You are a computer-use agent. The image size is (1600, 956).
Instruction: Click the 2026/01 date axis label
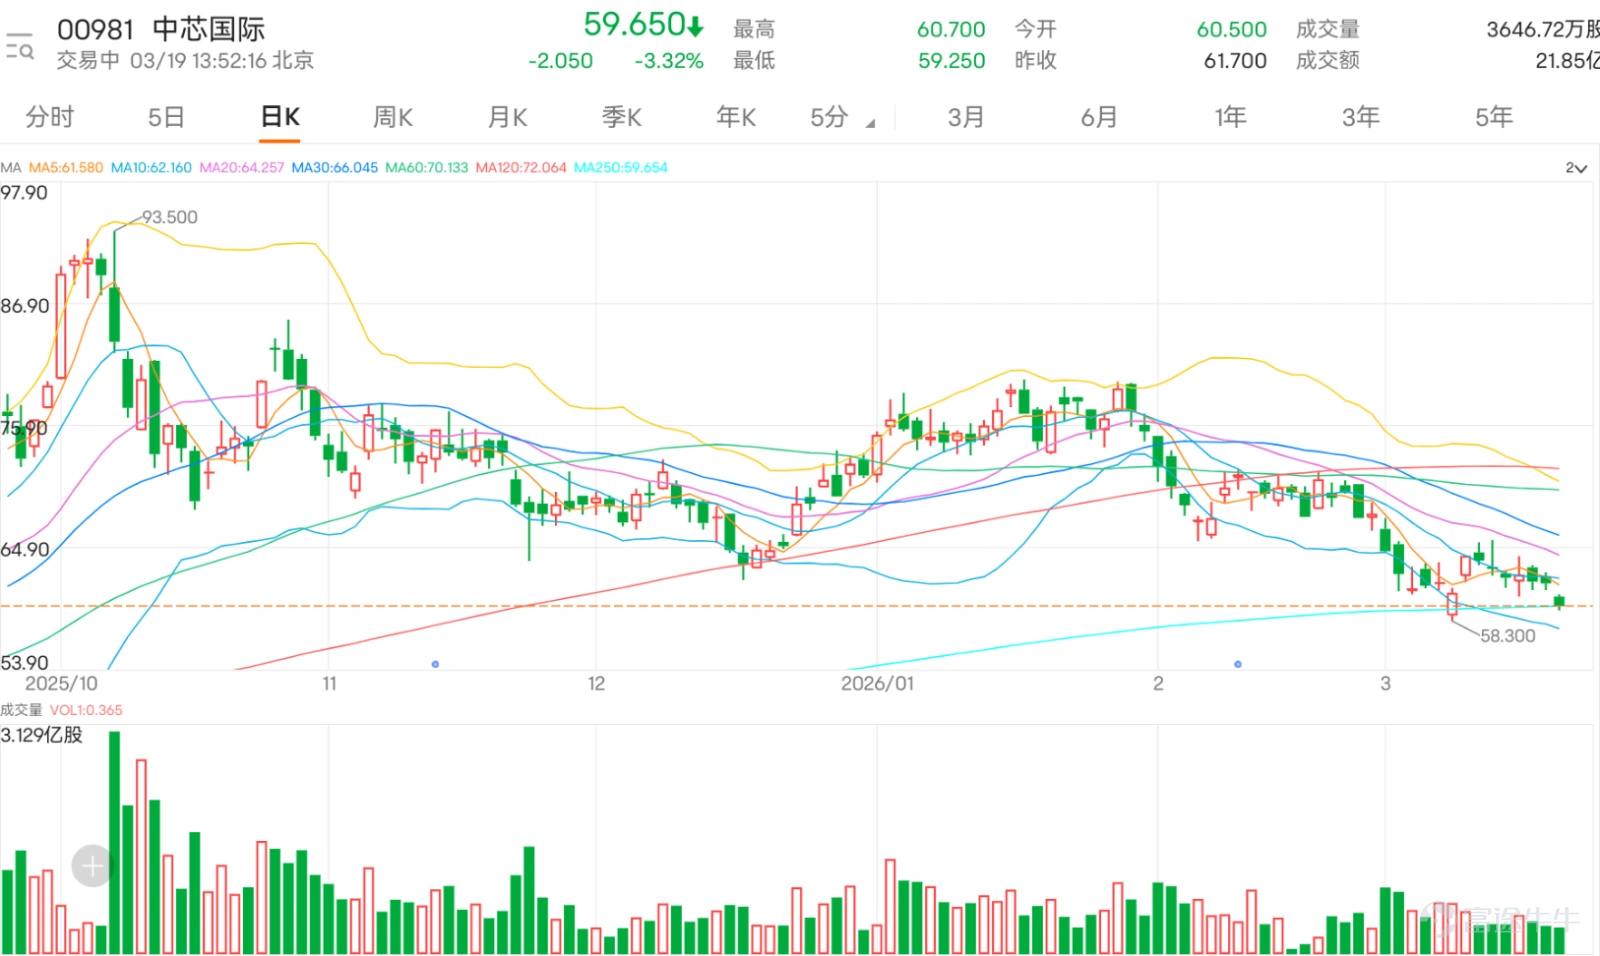[877, 683]
